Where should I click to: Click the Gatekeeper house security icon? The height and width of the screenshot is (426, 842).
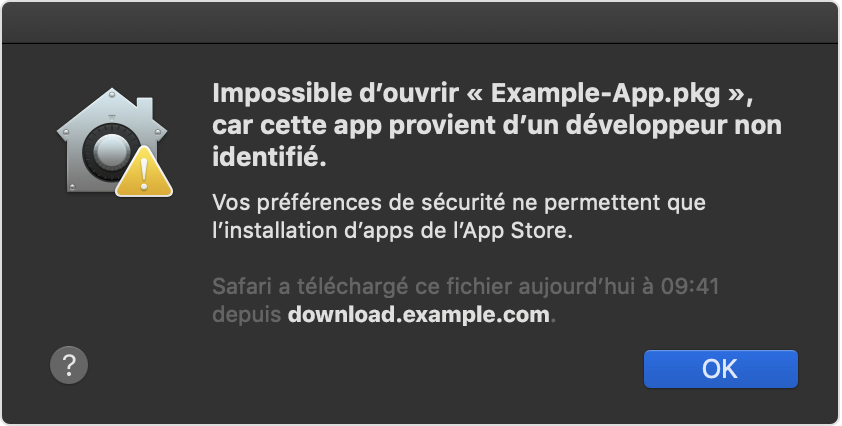point(114,142)
